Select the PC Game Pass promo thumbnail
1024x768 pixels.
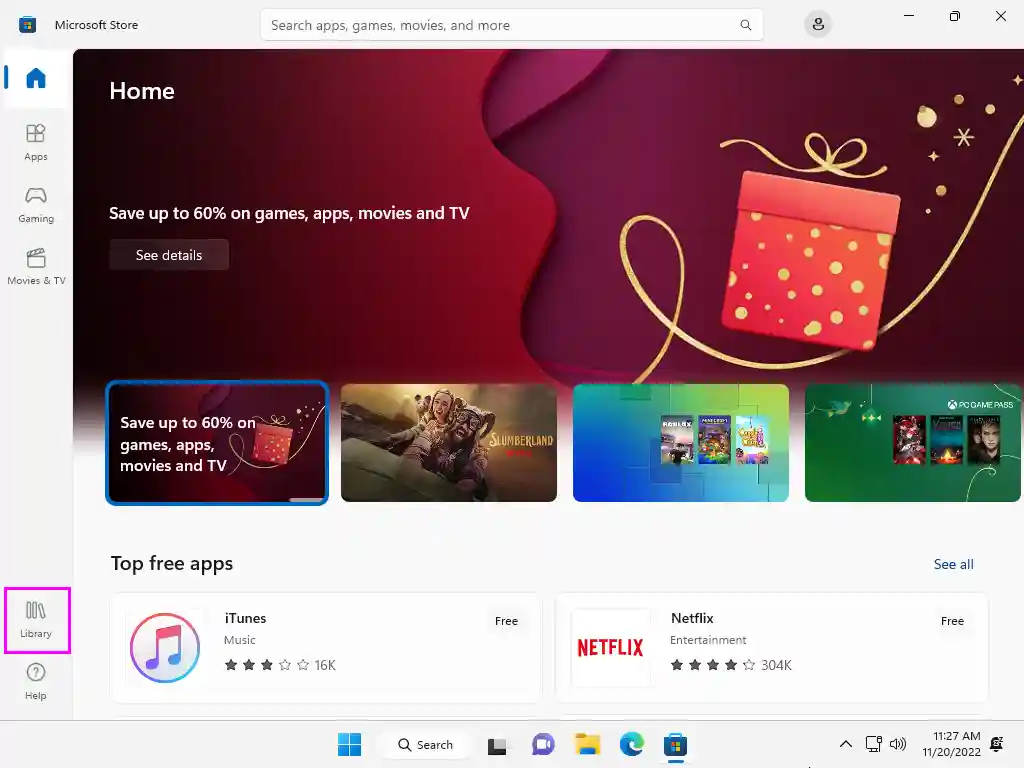pos(912,443)
